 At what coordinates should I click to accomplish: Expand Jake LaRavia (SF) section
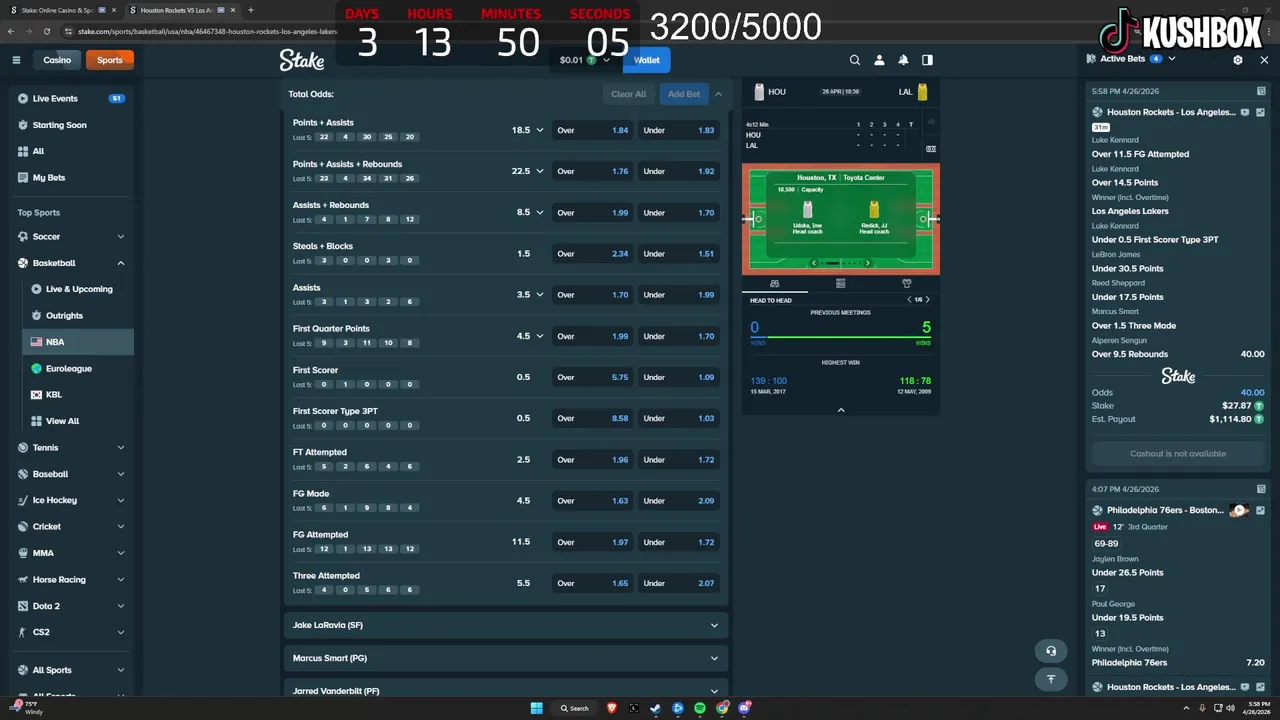[x=505, y=625]
